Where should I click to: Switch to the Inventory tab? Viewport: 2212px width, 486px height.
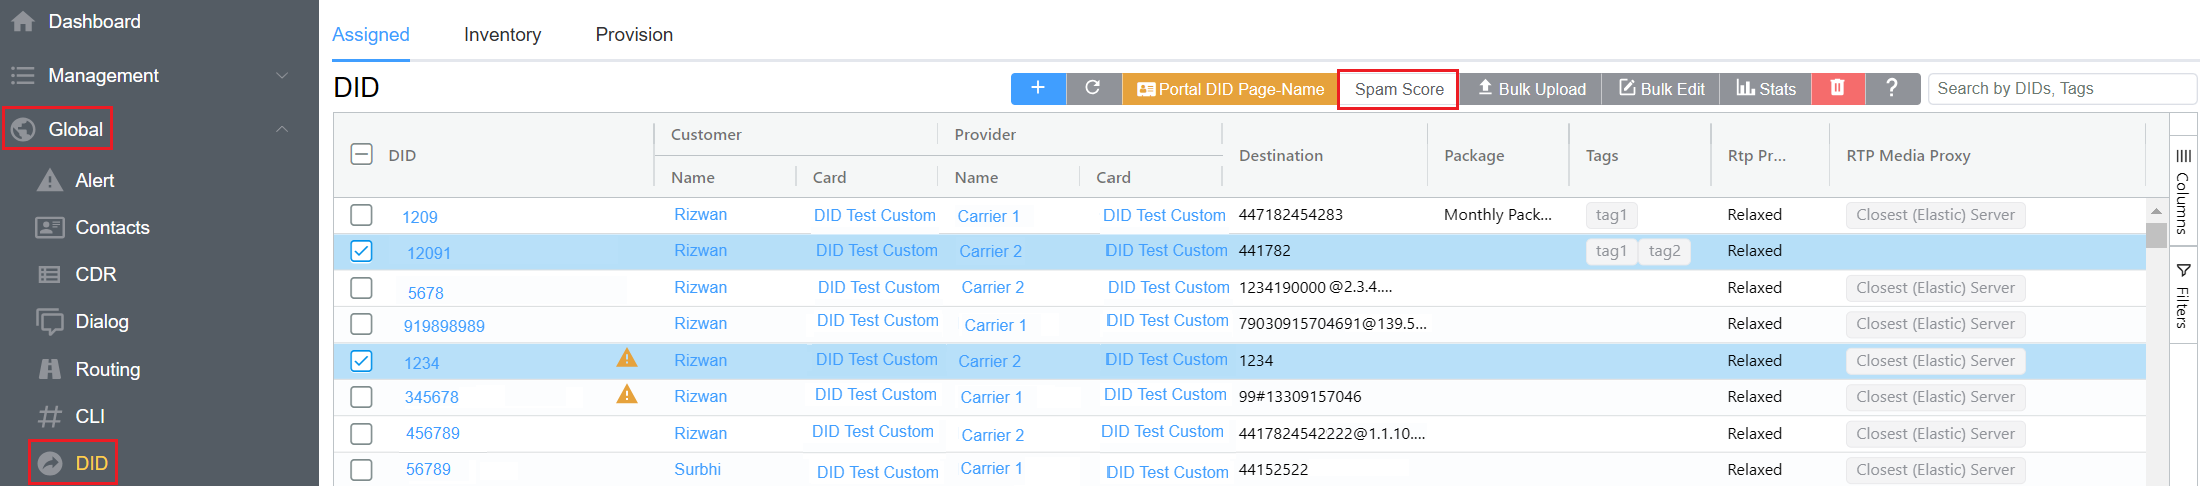click(x=502, y=35)
